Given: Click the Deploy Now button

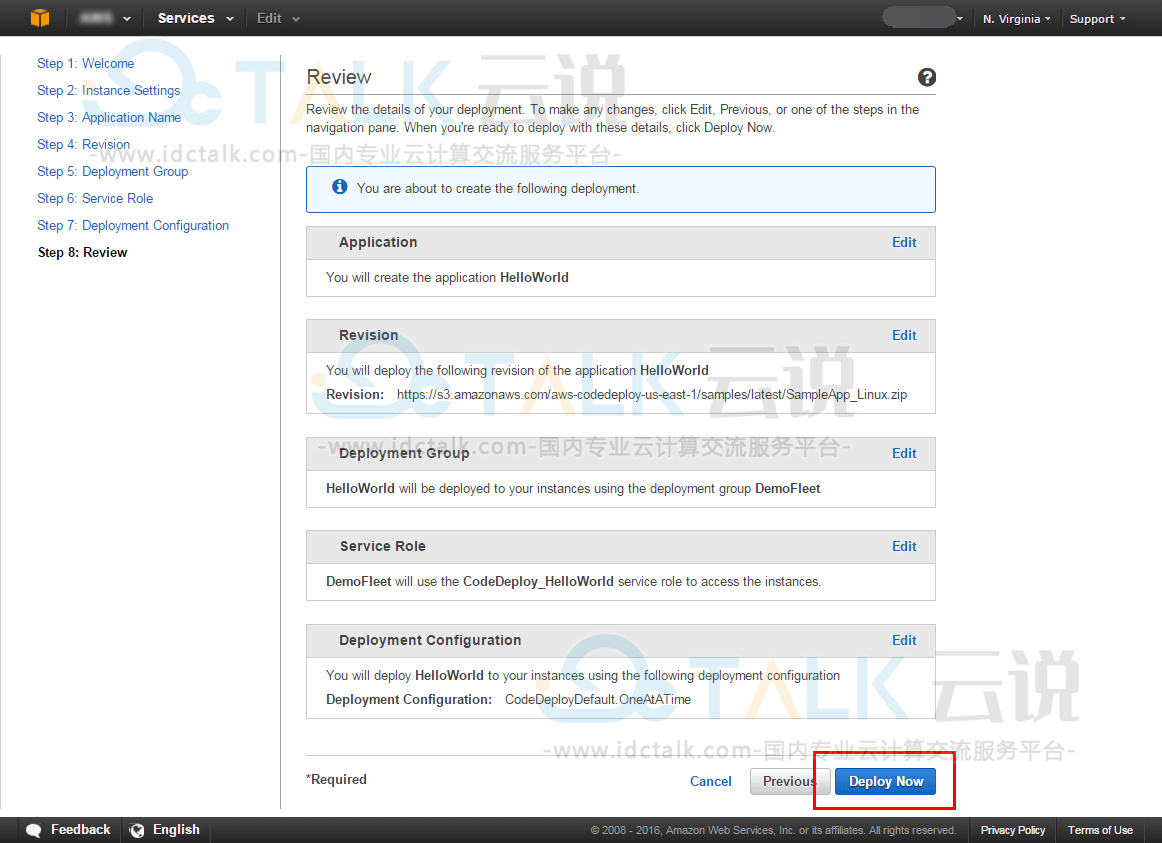Looking at the screenshot, I should 886,782.
